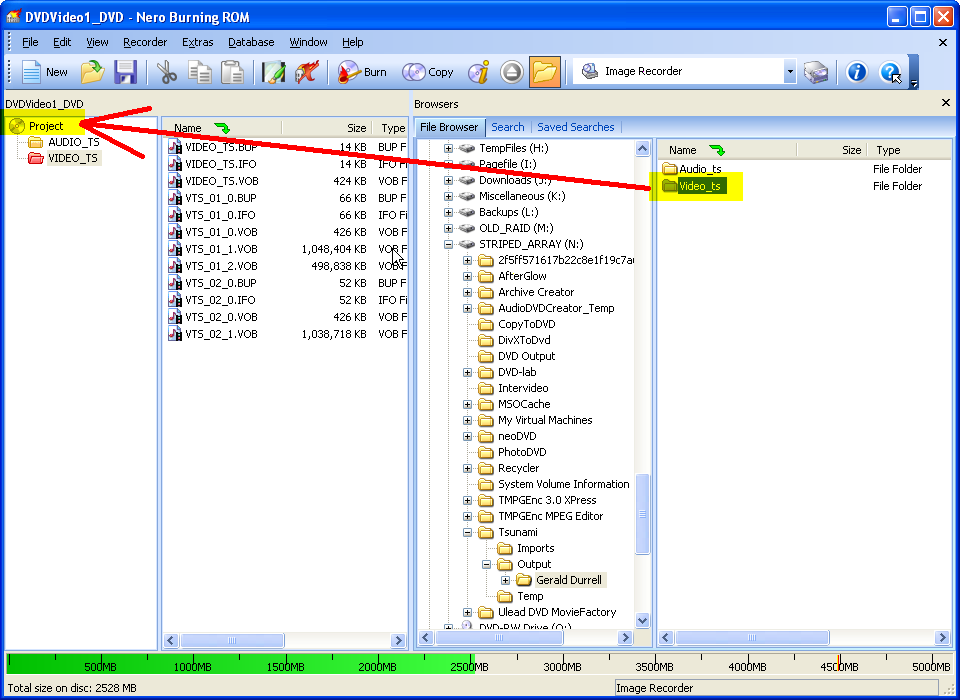The width and height of the screenshot is (960, 700).
Task: Toggle the File Browser folder icon
Action: coord(544,72)
